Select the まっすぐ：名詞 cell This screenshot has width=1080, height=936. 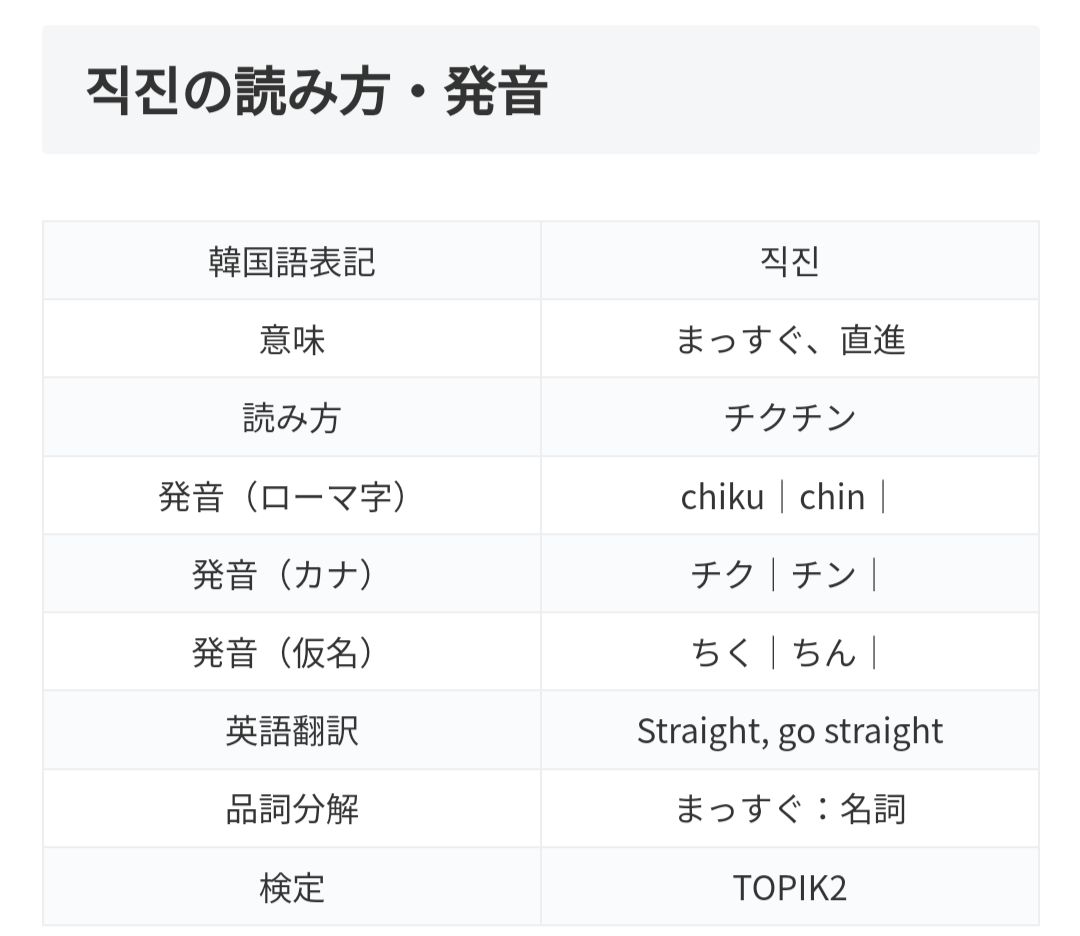789,809
